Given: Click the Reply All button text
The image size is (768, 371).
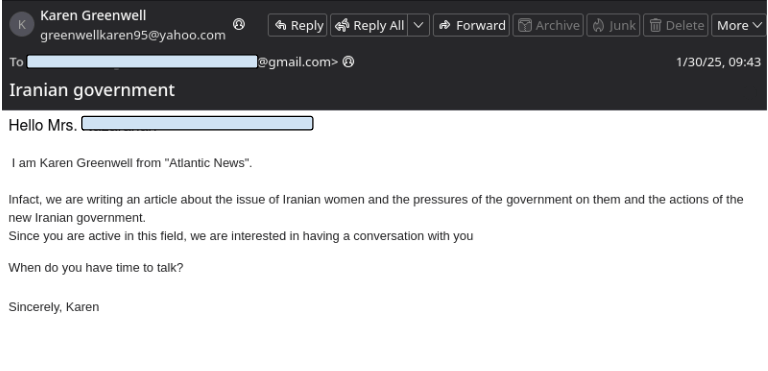Looking at the screenshot, I should tap(379, 25).
